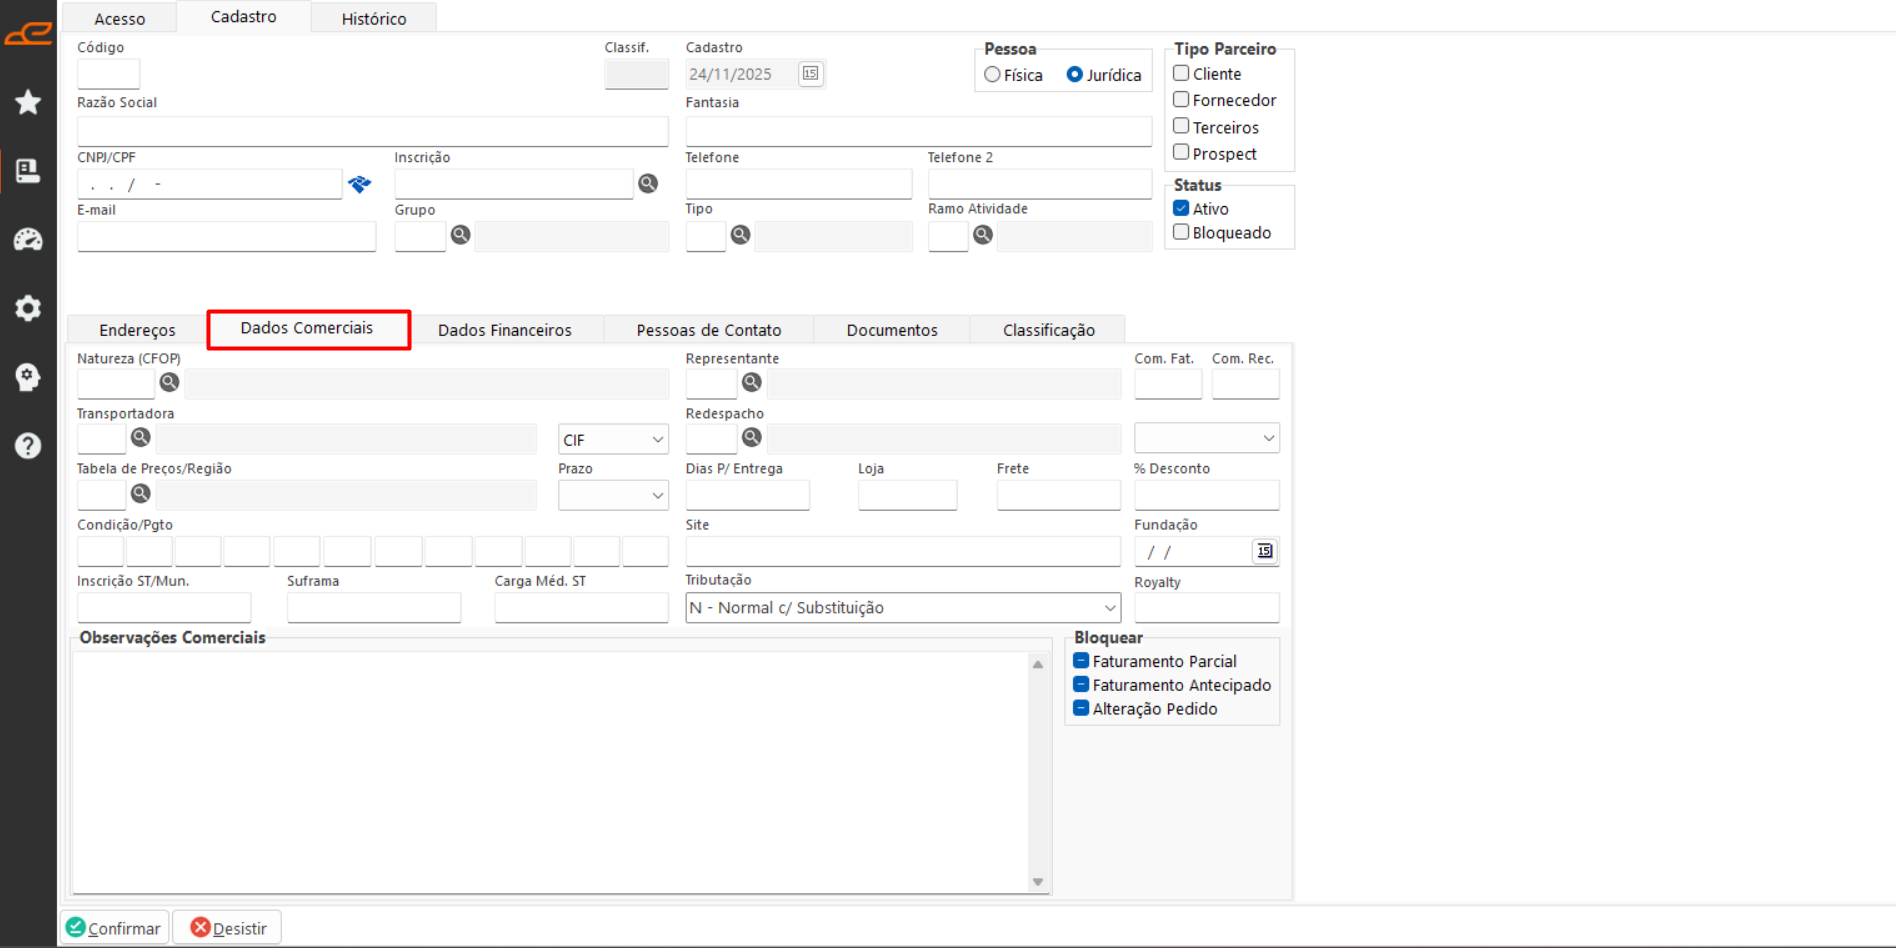Viewport: 1896px width, 948px height.
Task: Open the Fundação date picker icon
Action: pos(1264,551)
